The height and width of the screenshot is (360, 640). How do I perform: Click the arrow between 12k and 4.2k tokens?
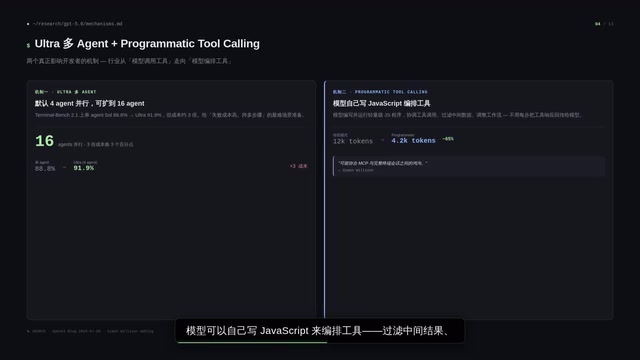point(382,140)
